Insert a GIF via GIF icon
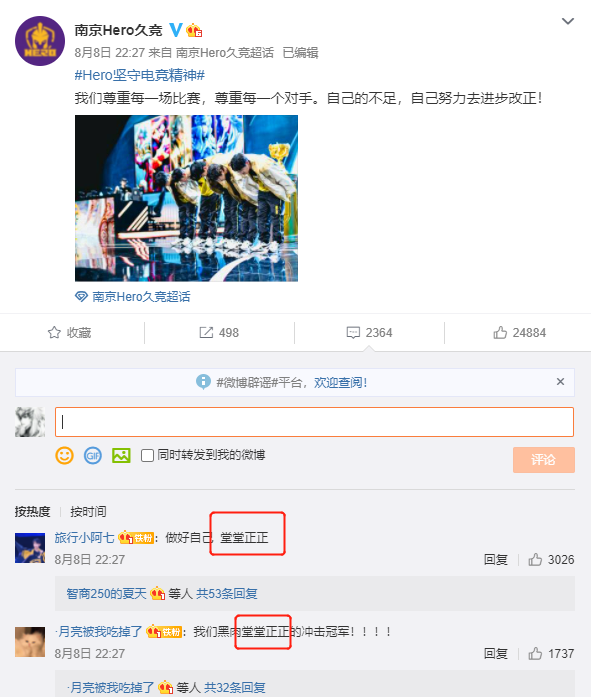This screenshot has height=697, width=591. 93,456
